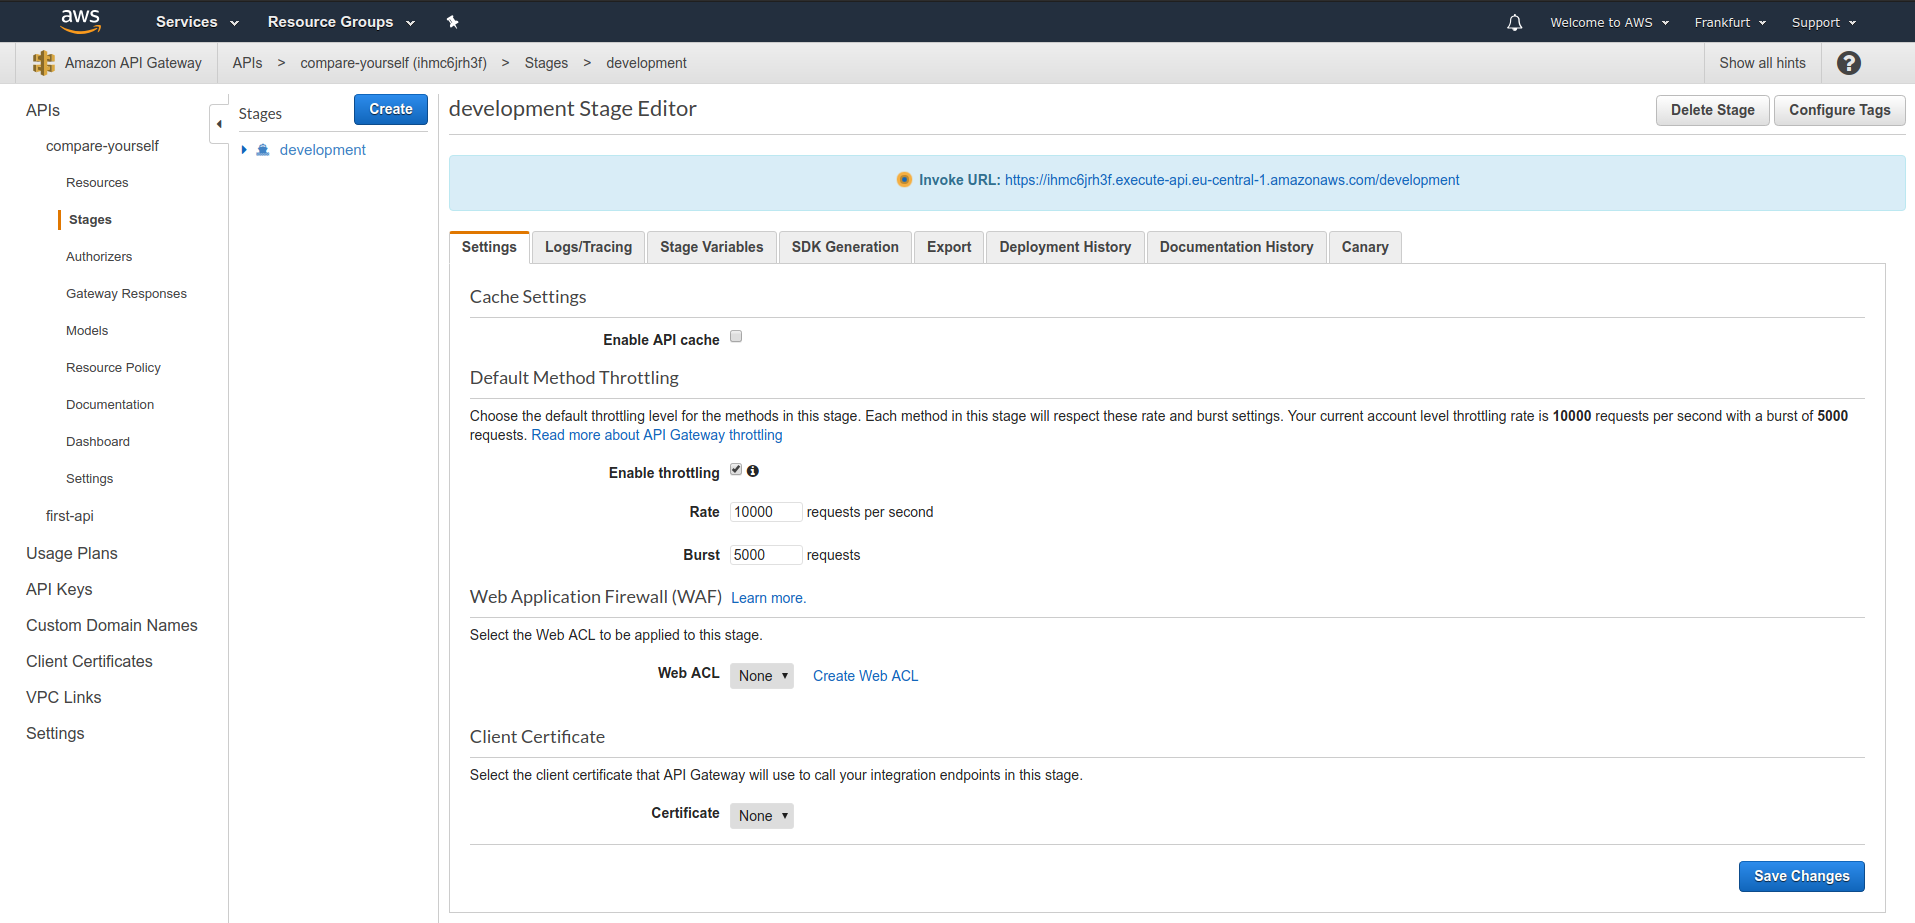1915x923 pixels.
Task: Open the Frankfurt region selector
Action: pos(1730,22)
